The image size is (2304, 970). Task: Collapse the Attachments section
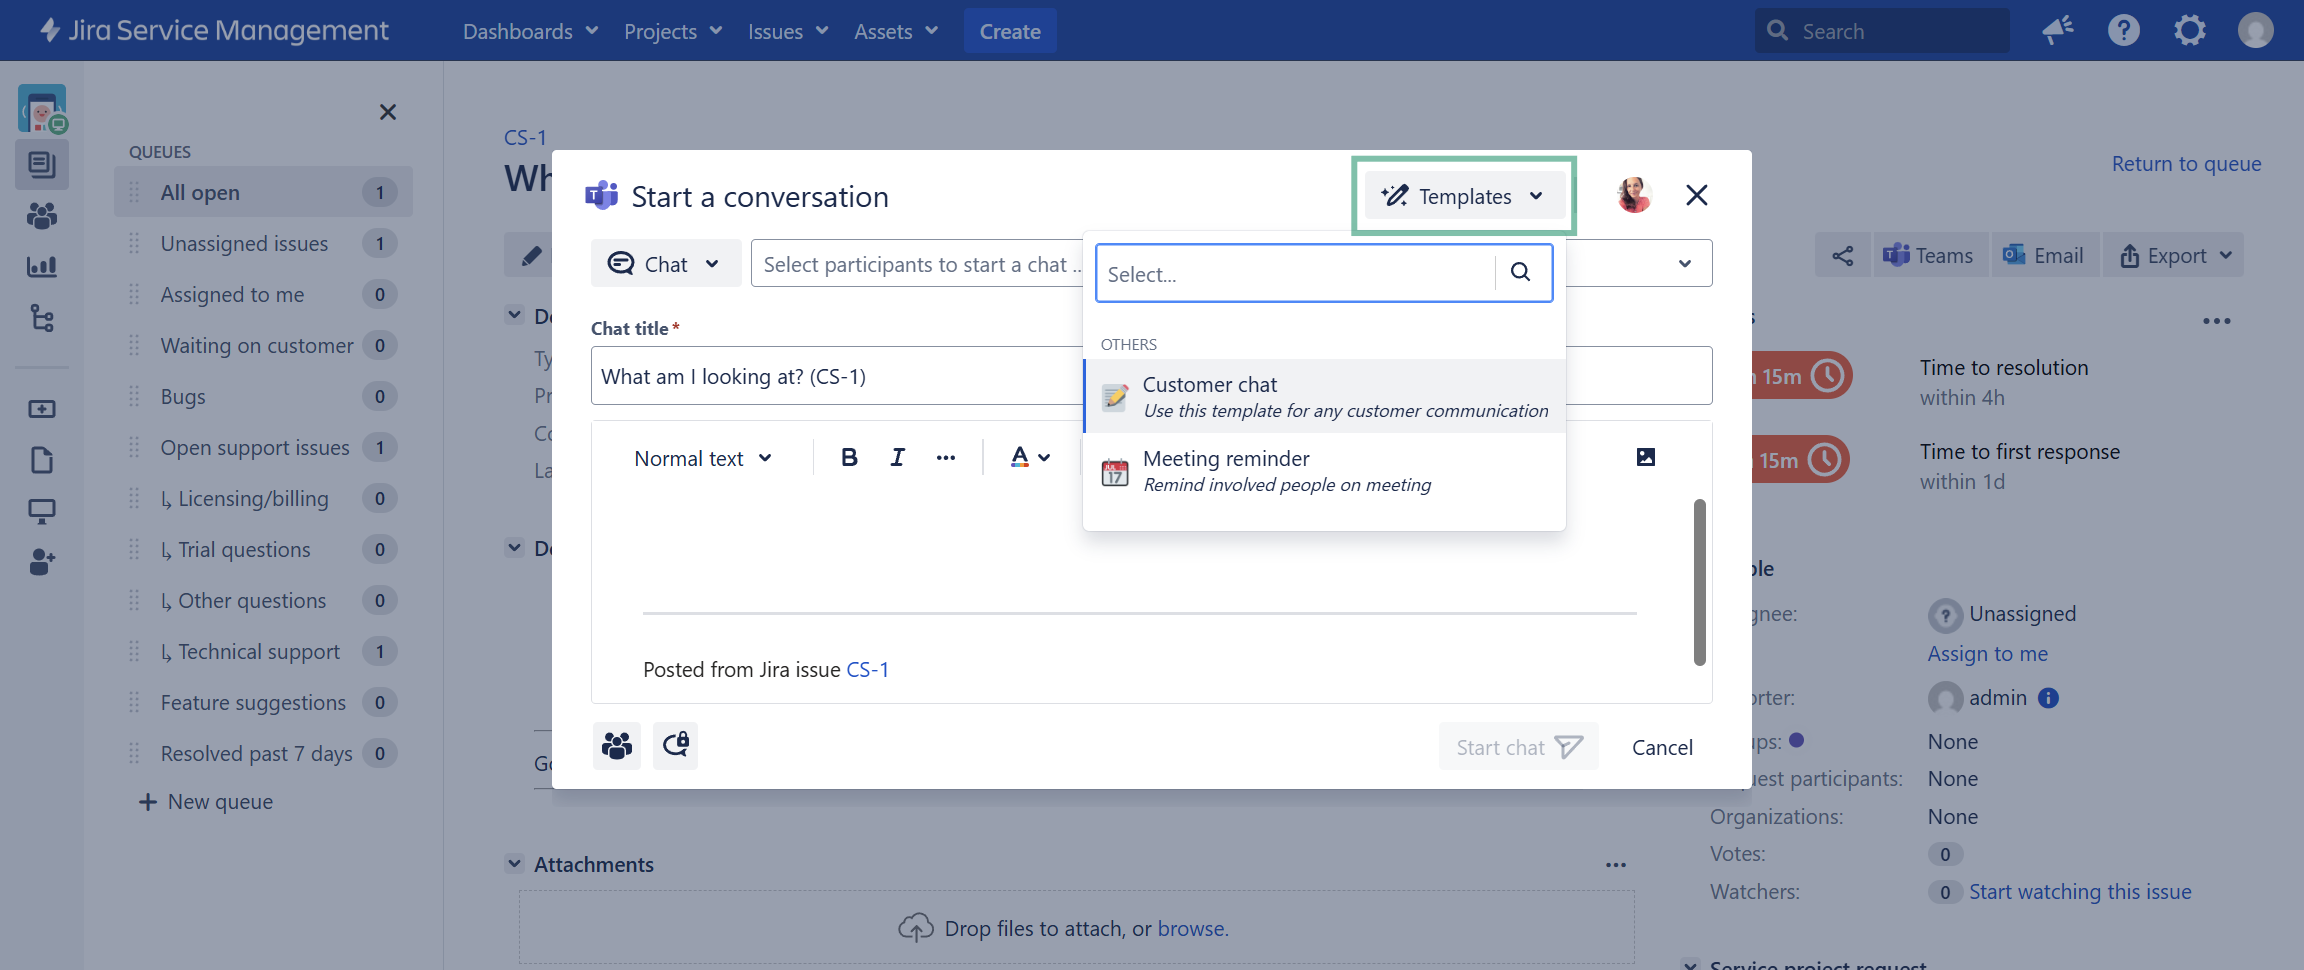(x=515, y=864)
